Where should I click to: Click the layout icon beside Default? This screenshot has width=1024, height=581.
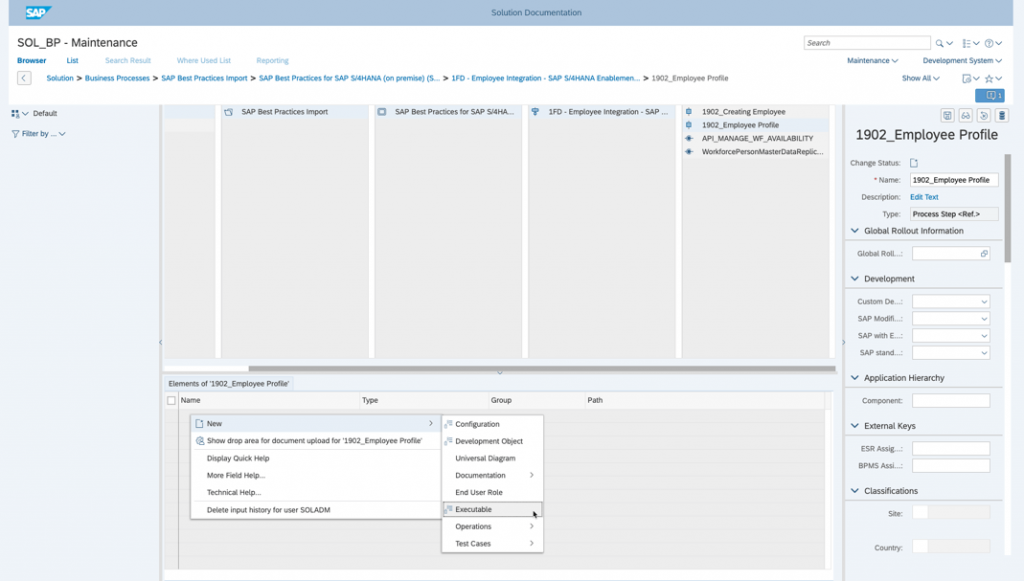(15, 114)
